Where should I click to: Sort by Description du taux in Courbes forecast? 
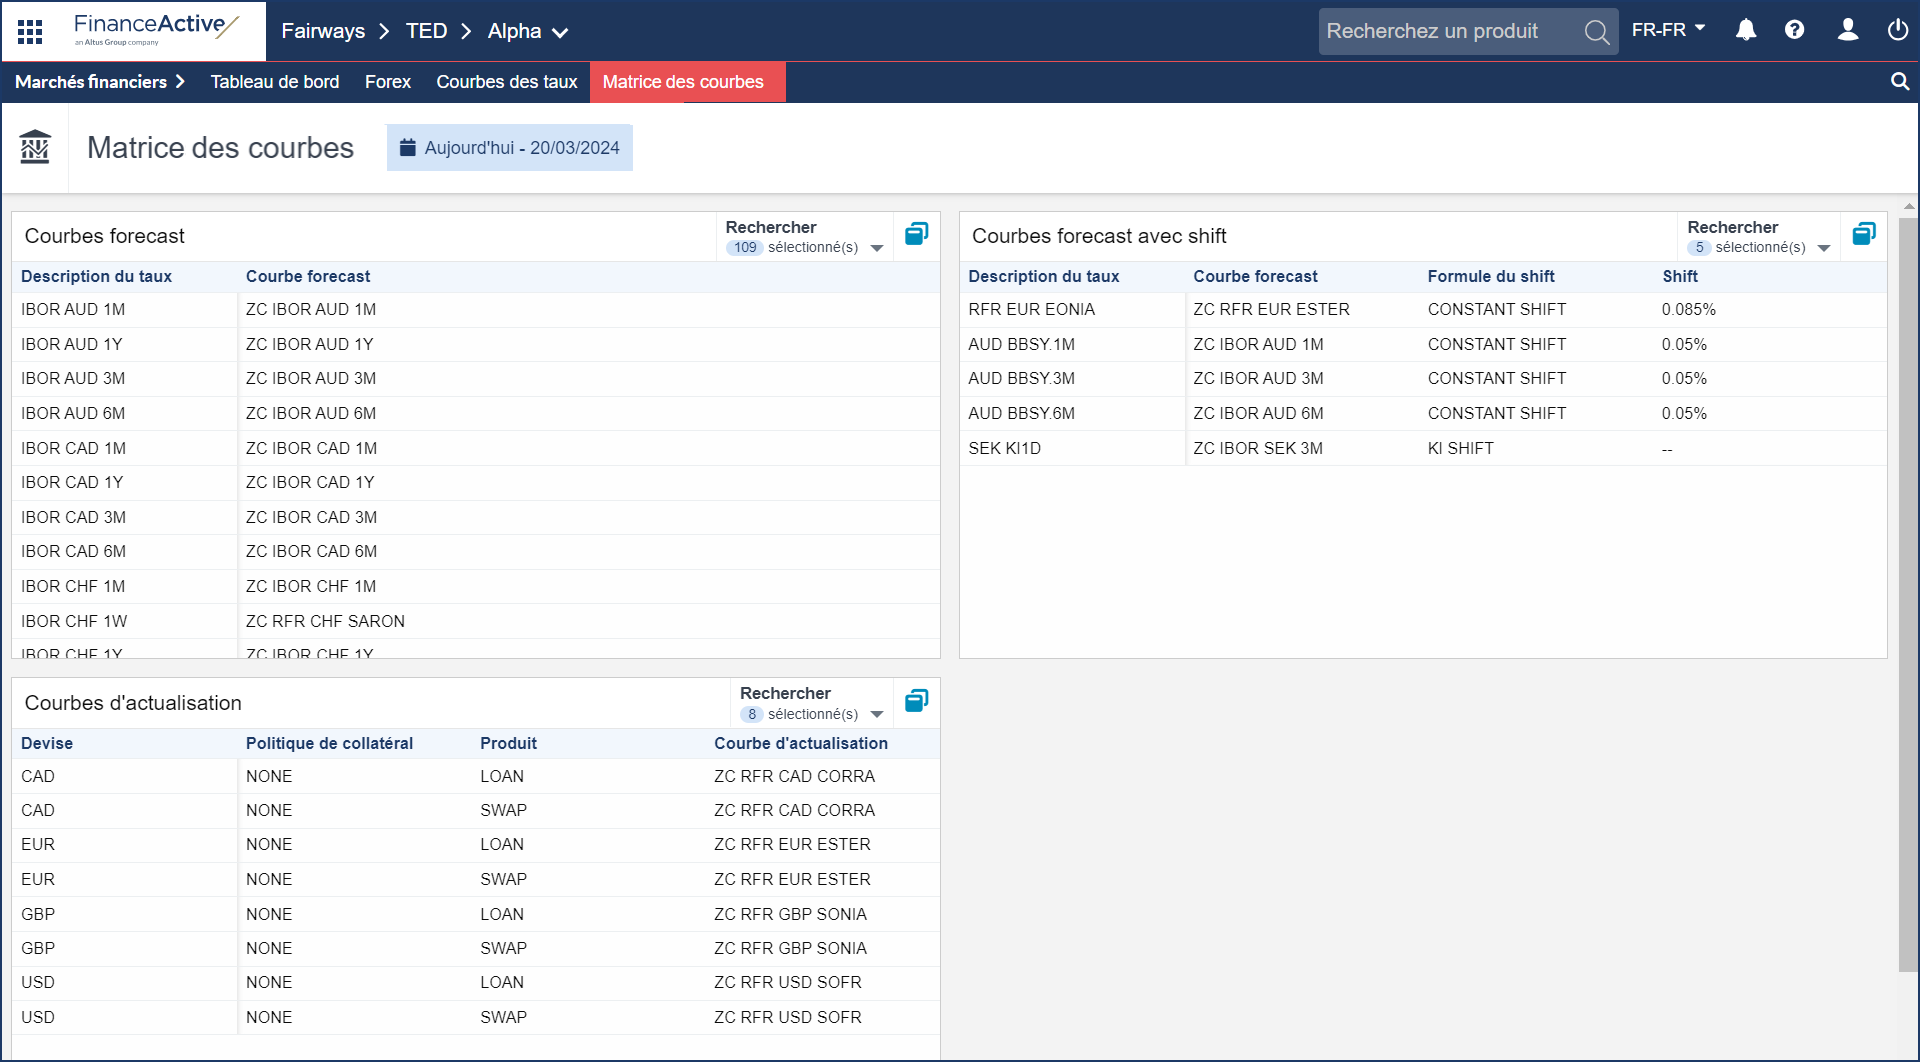[x=96, y=276]
